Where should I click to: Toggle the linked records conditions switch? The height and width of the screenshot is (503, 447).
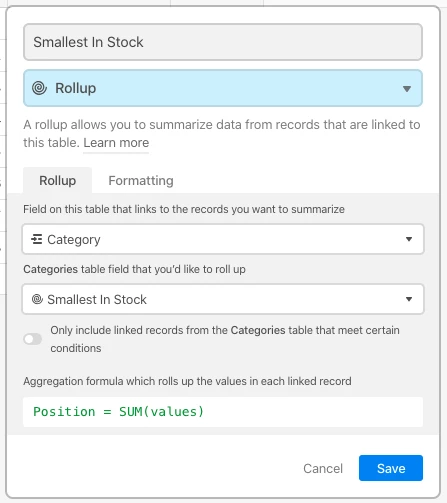(33, 339)
